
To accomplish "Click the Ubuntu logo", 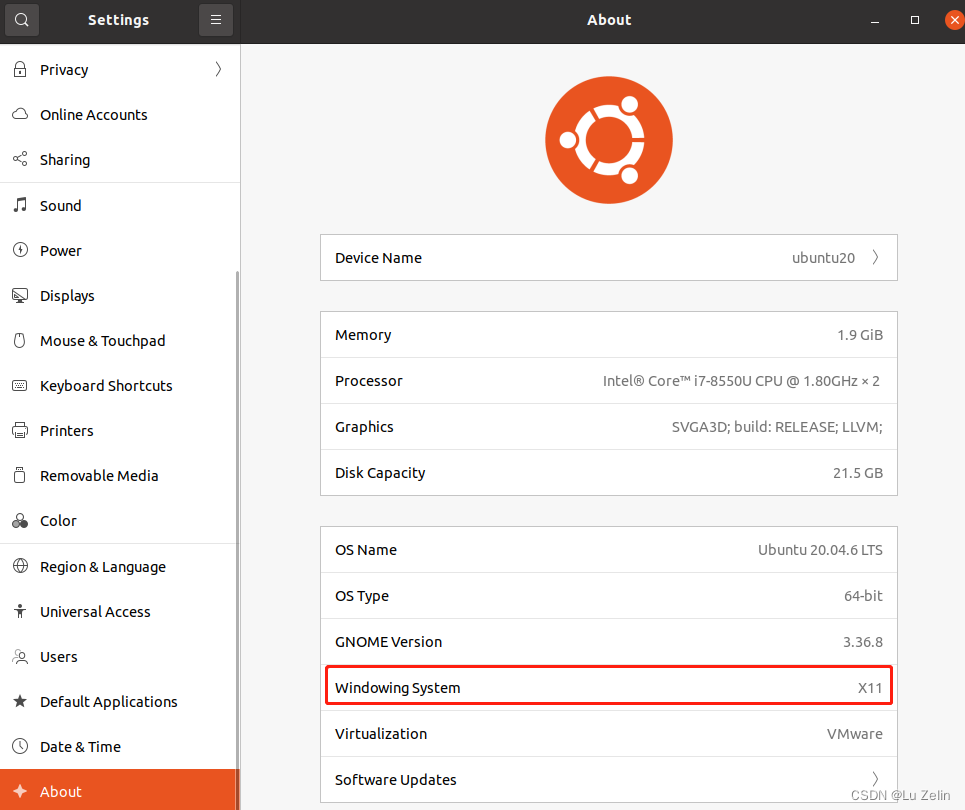I will tap(608, 140).
